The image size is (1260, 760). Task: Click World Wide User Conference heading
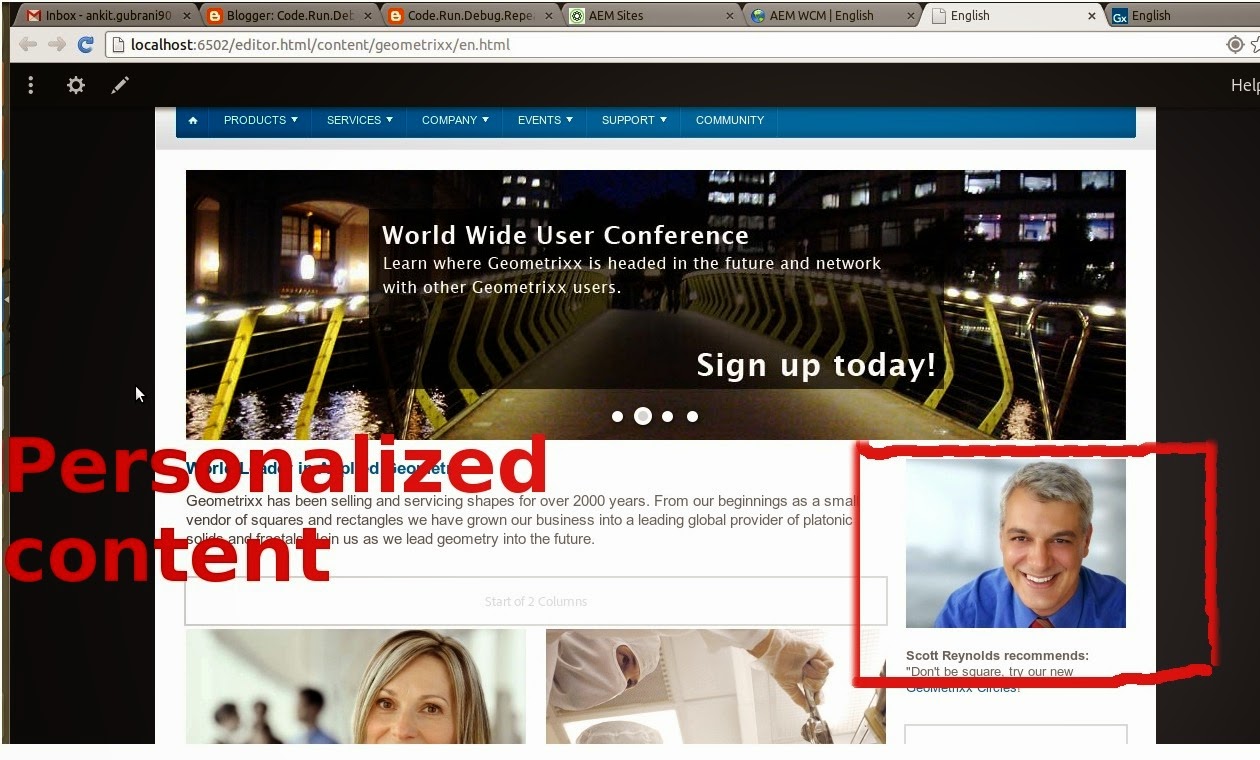coord(565,235)
